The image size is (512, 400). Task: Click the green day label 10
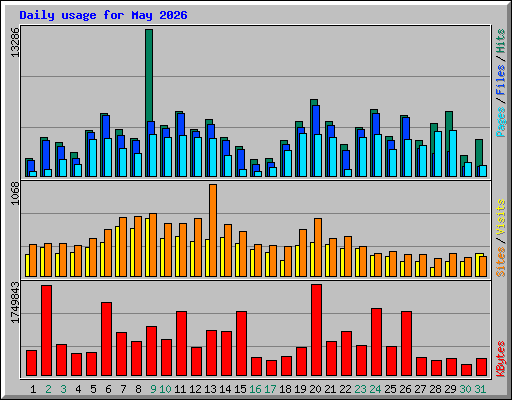165,389
